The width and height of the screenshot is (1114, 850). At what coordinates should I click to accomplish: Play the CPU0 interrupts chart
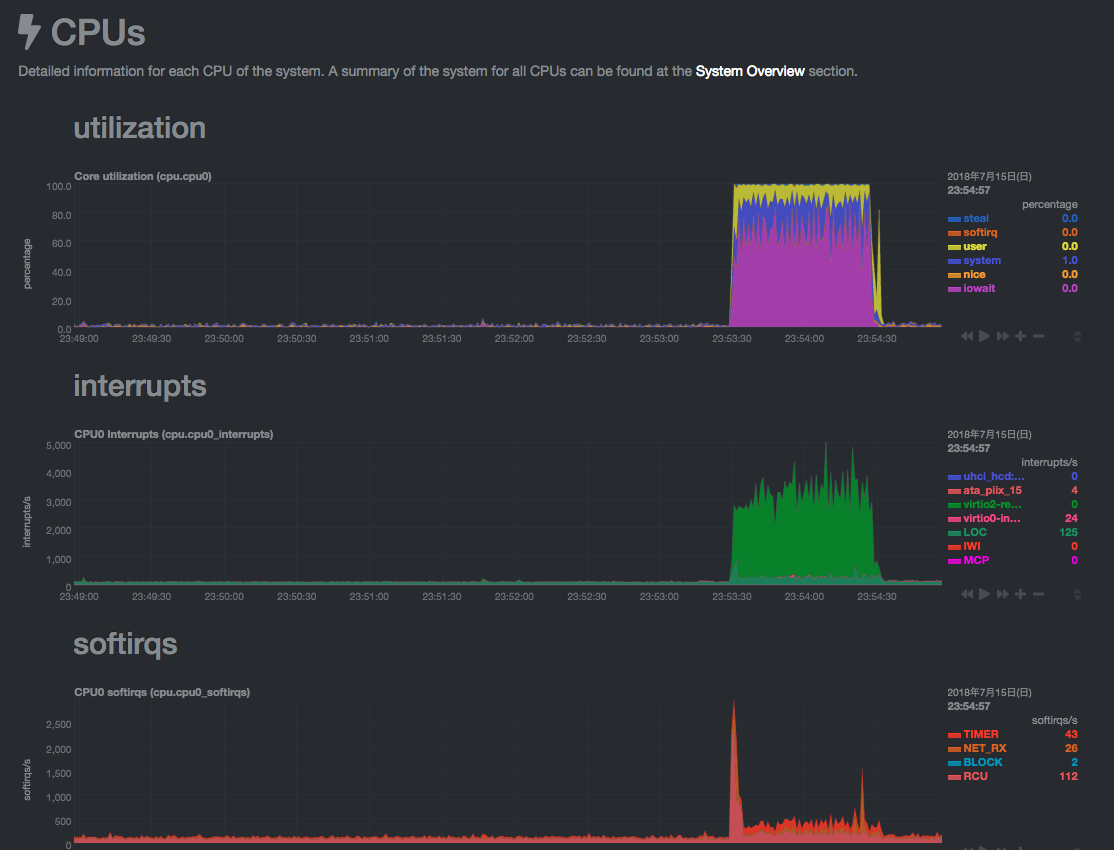(x=984, y=594)
